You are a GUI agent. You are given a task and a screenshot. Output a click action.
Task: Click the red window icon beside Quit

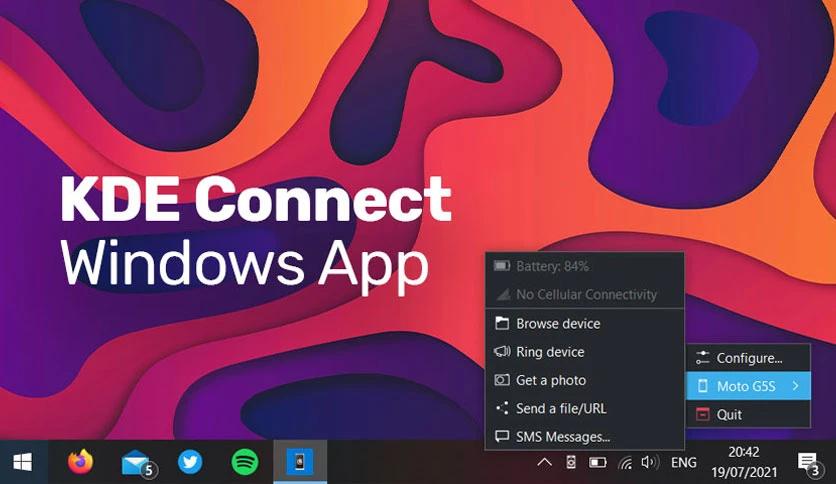(x=703, y=414)
